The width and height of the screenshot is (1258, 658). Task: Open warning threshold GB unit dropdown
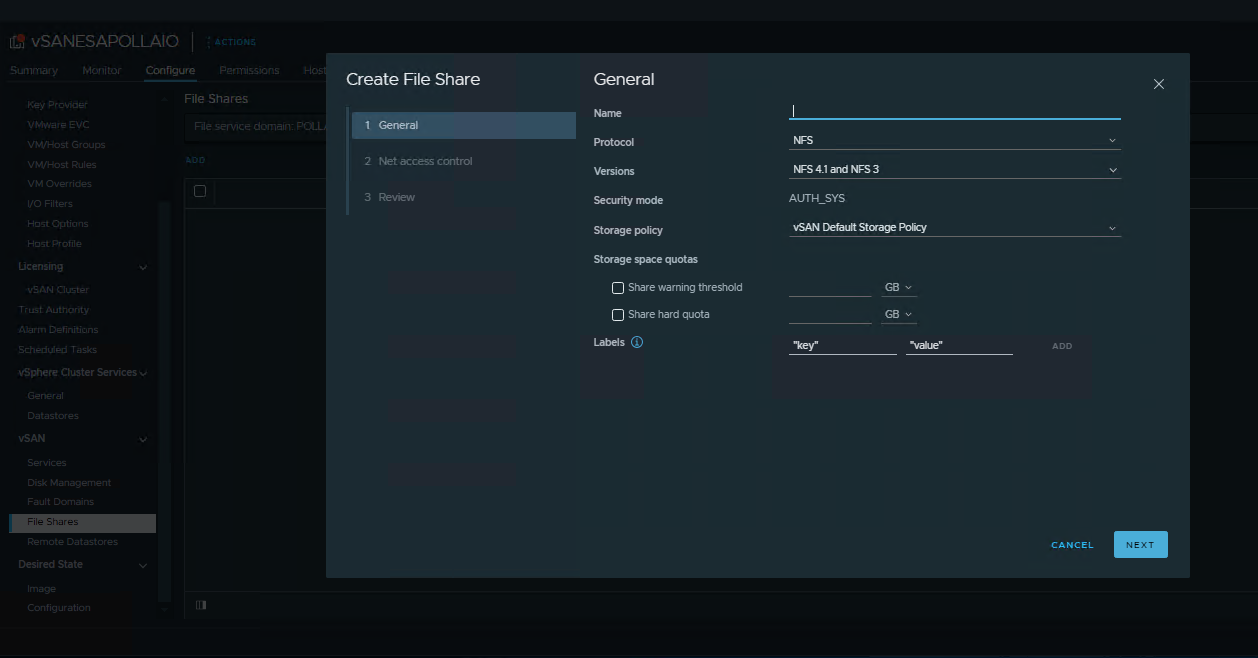[x=899, y=288]
